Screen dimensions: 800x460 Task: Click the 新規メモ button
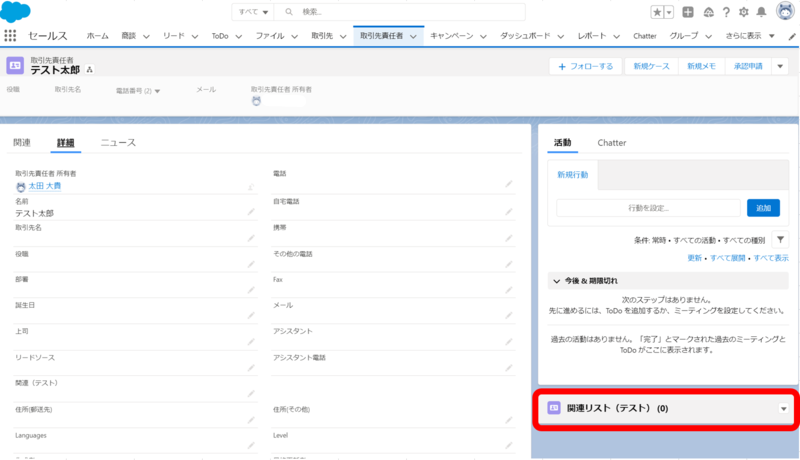pos(702,66)
